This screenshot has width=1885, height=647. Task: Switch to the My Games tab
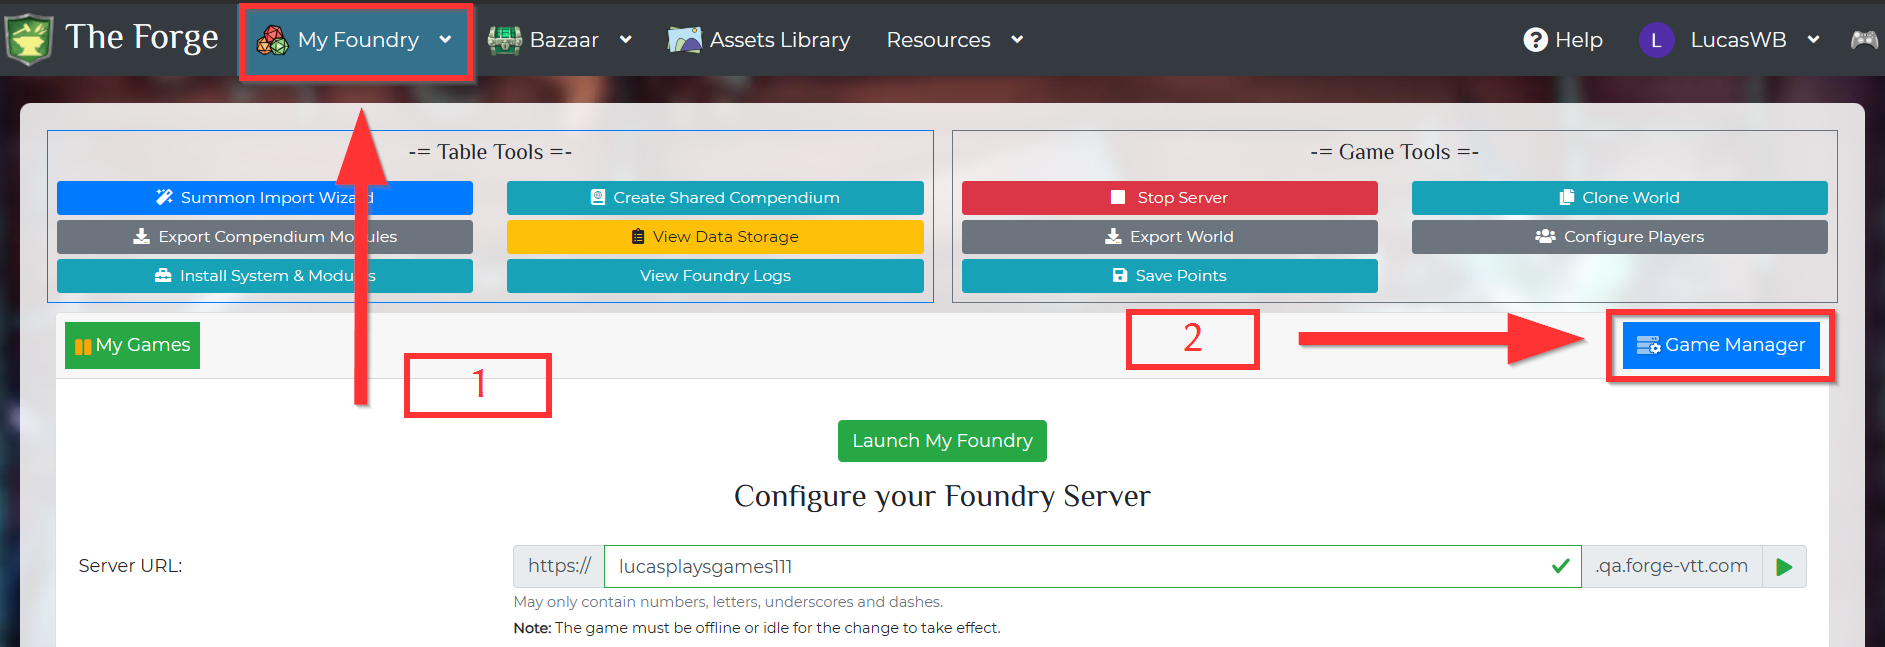coord(132,345)
